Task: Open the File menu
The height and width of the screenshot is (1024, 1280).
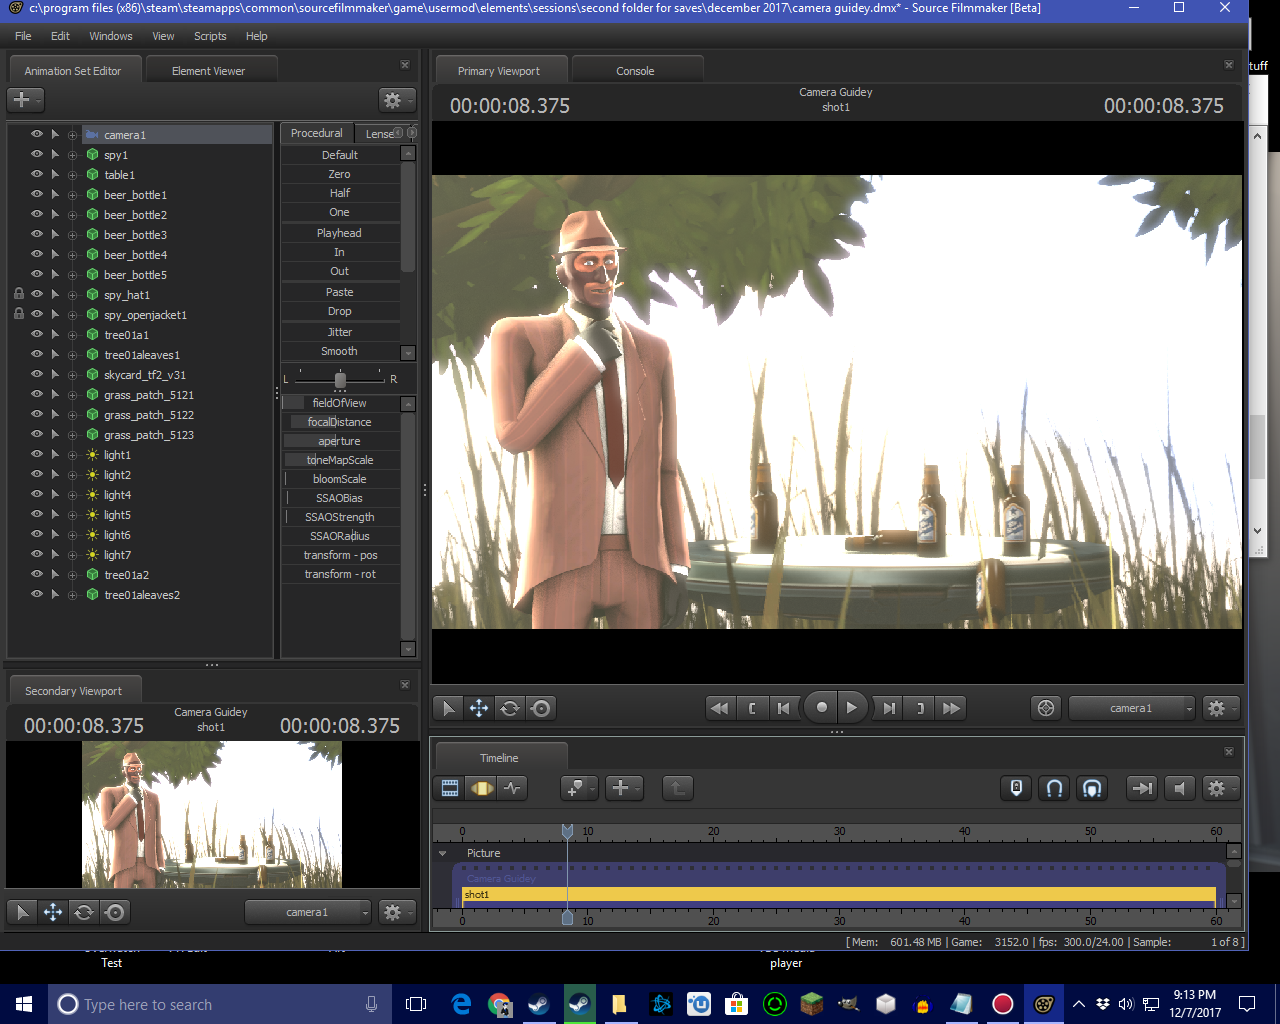Action: [23, 36]
